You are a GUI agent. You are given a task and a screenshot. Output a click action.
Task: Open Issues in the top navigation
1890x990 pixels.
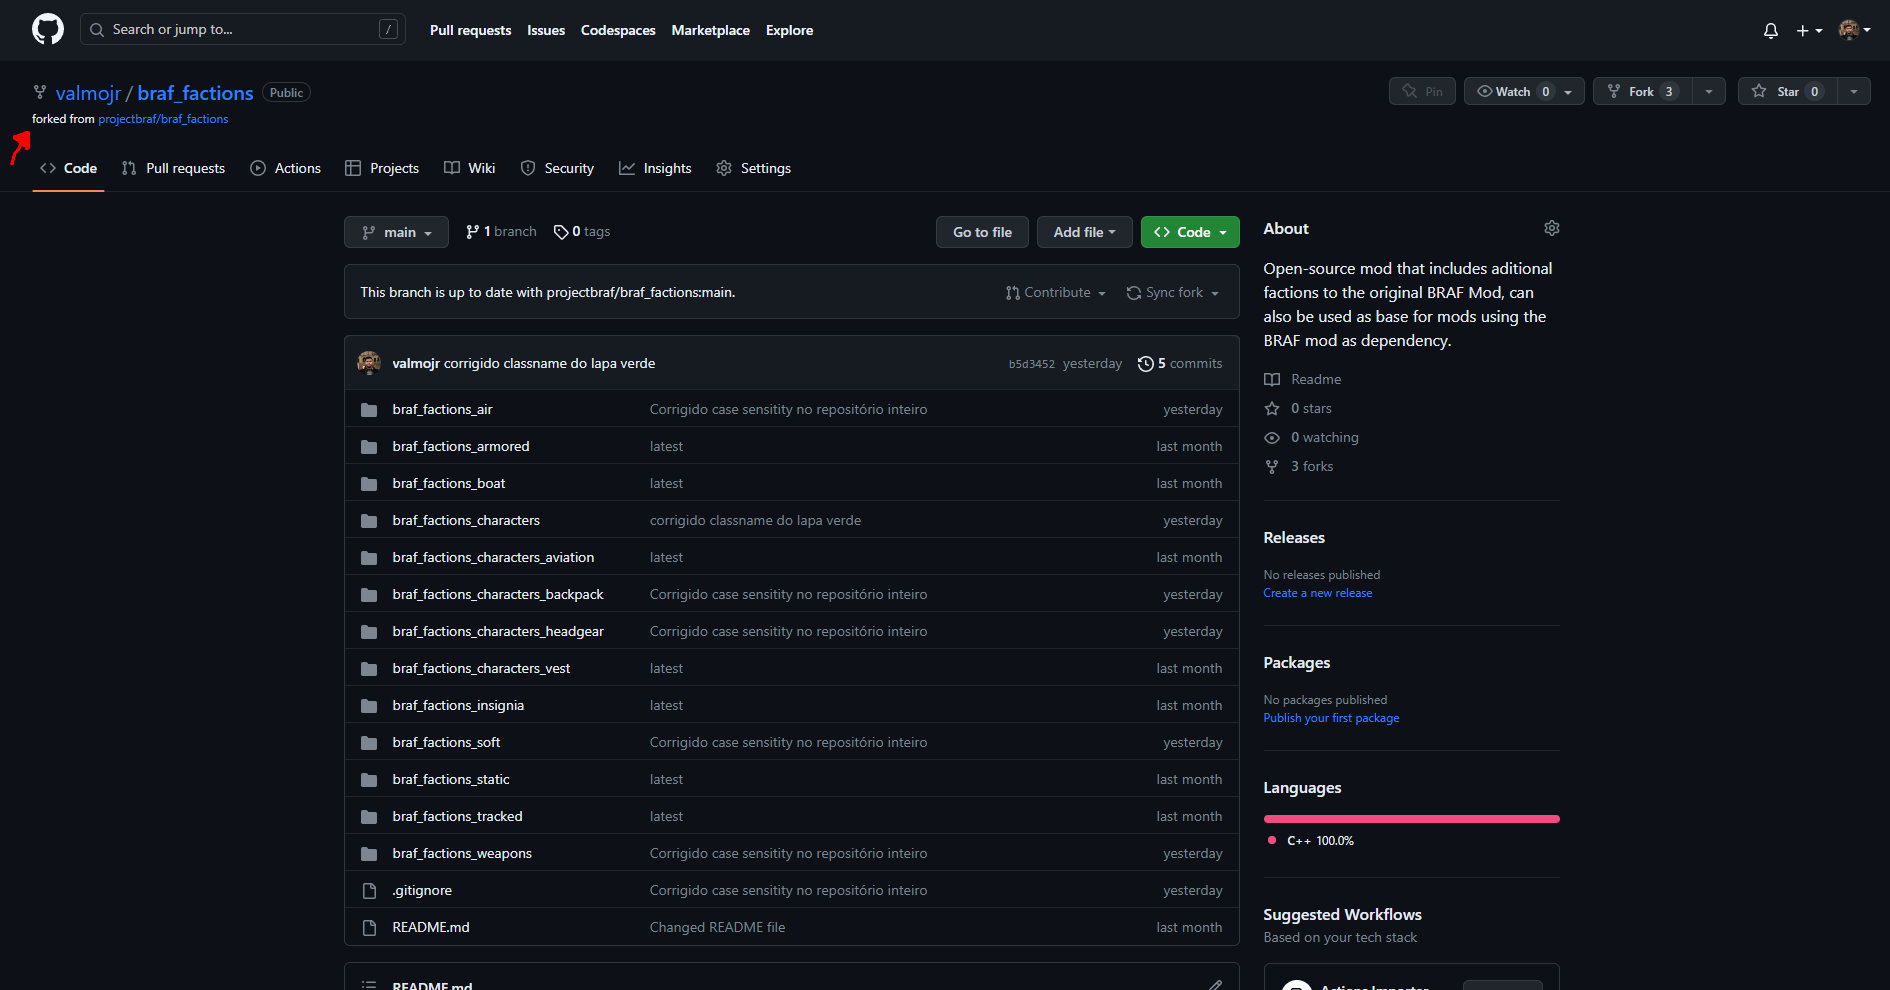(x=546, y=31)
